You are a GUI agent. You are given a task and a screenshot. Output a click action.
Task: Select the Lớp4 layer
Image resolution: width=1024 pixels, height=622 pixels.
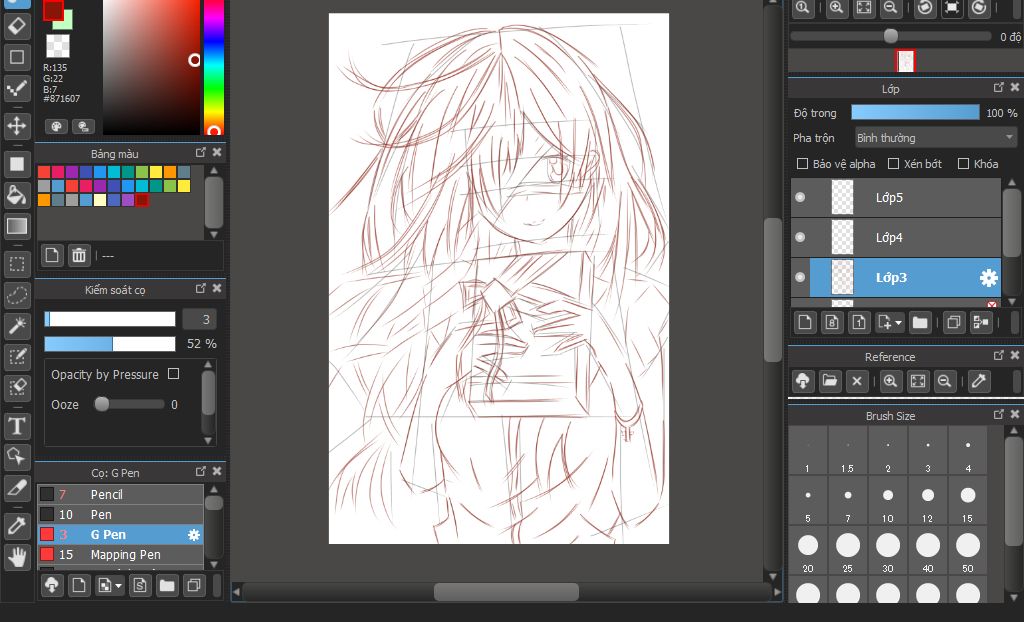(895, 237)
